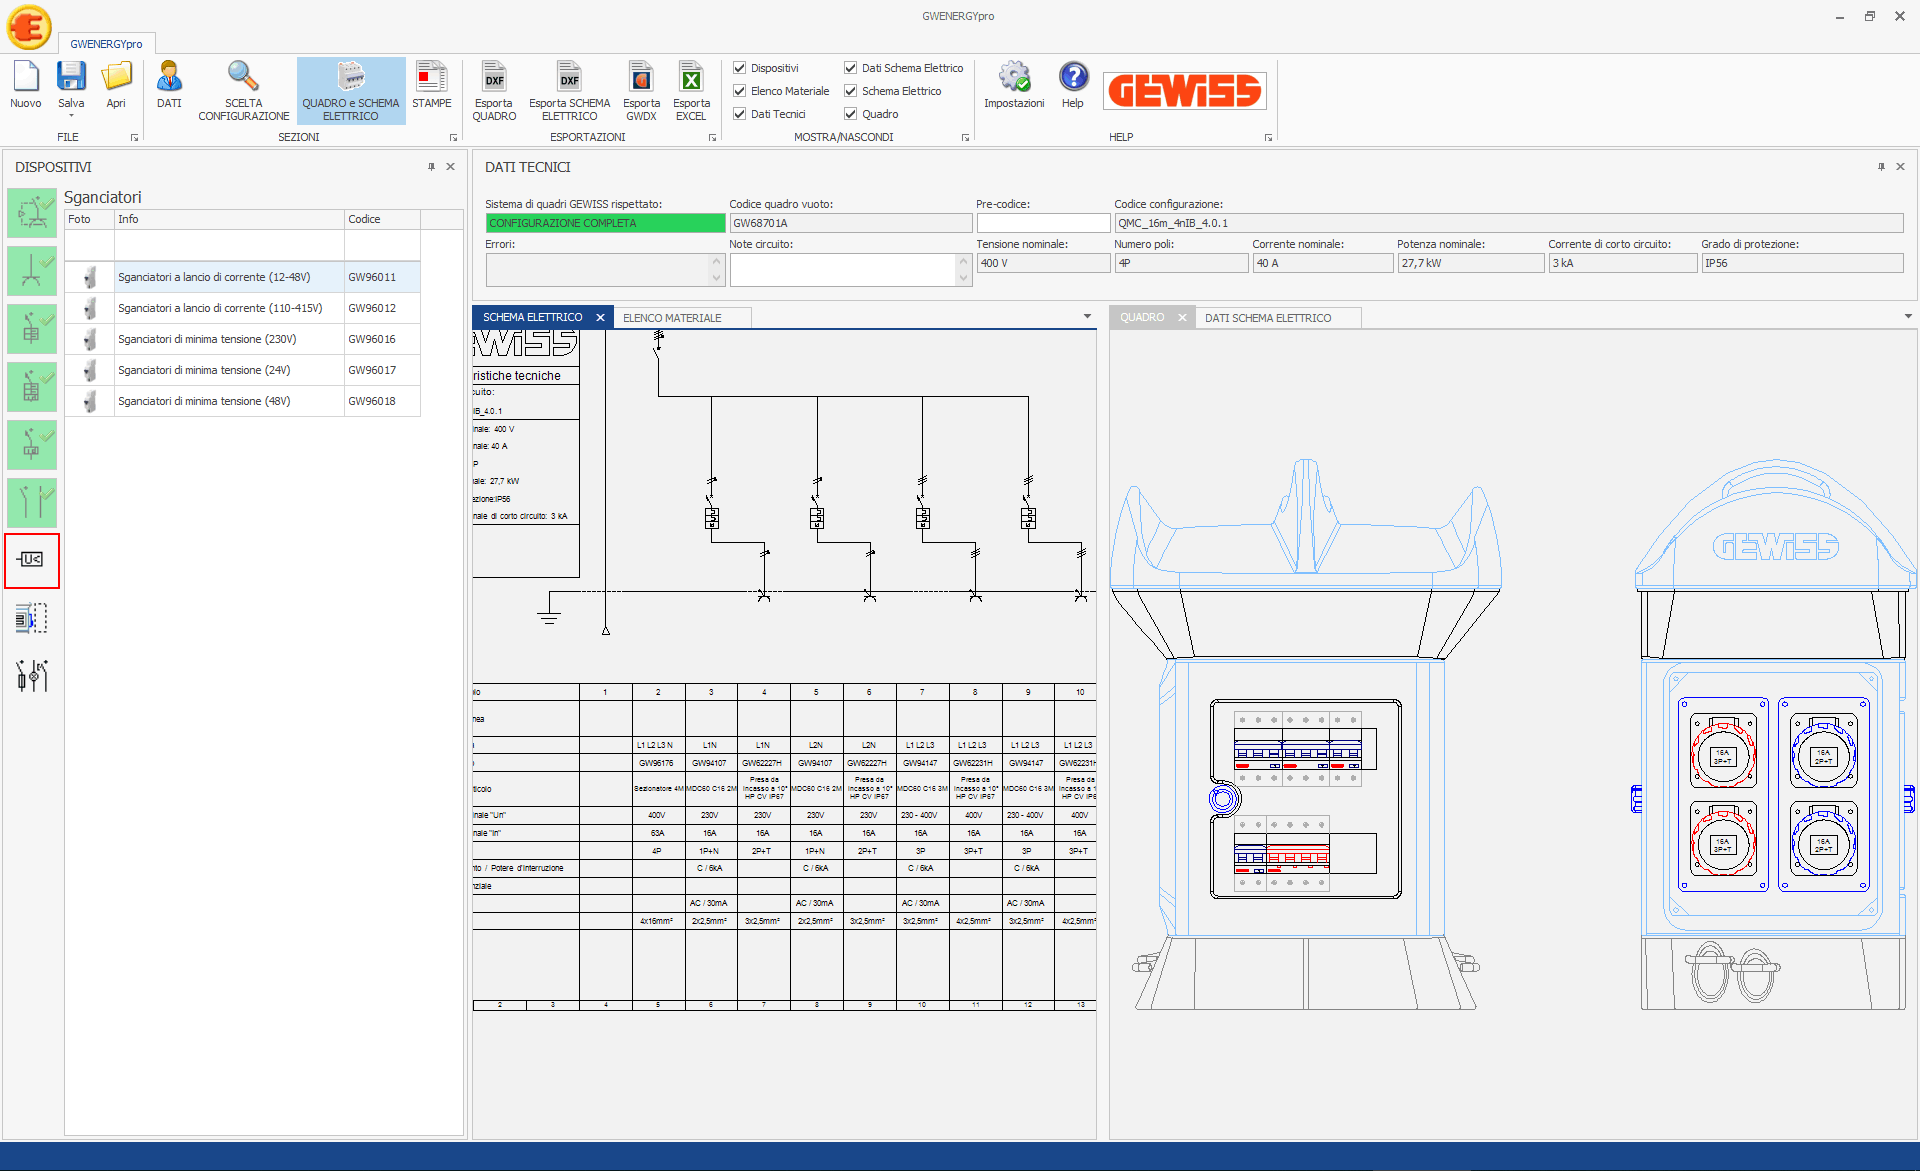Select the dashed-box accessories device icon
This screenshot has width=1920, height=1171.
click(x=32, y=618)
